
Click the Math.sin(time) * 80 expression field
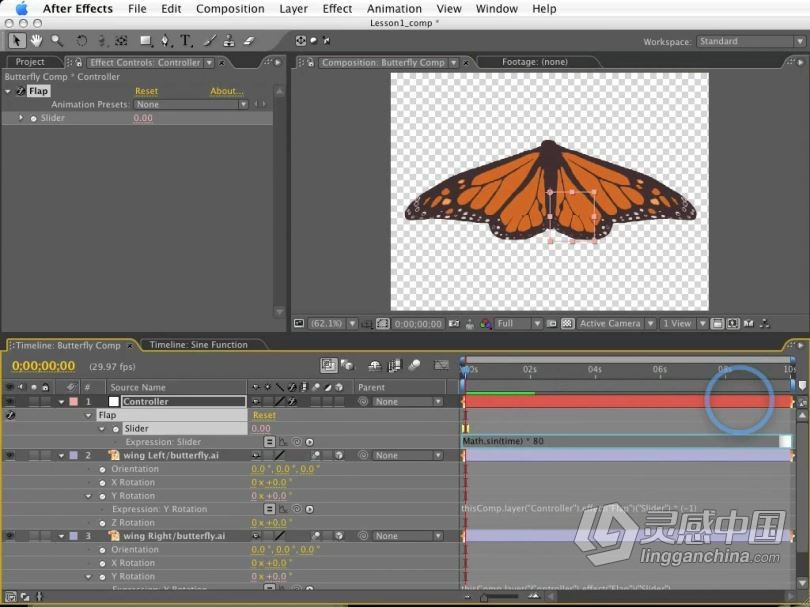[626, 441]
